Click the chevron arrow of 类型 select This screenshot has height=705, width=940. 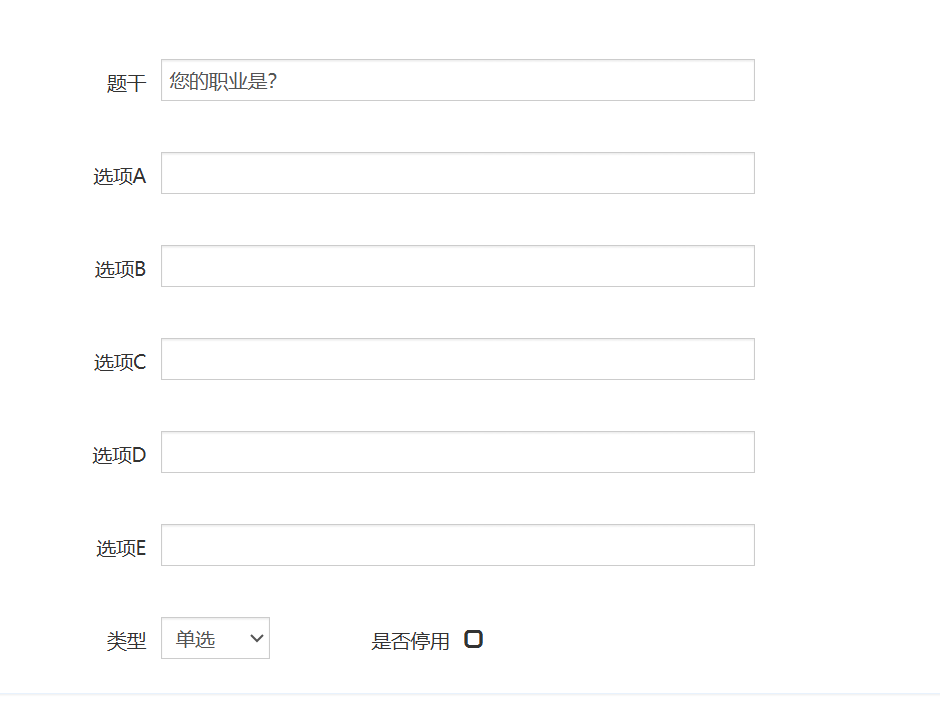tap(257, 638)
